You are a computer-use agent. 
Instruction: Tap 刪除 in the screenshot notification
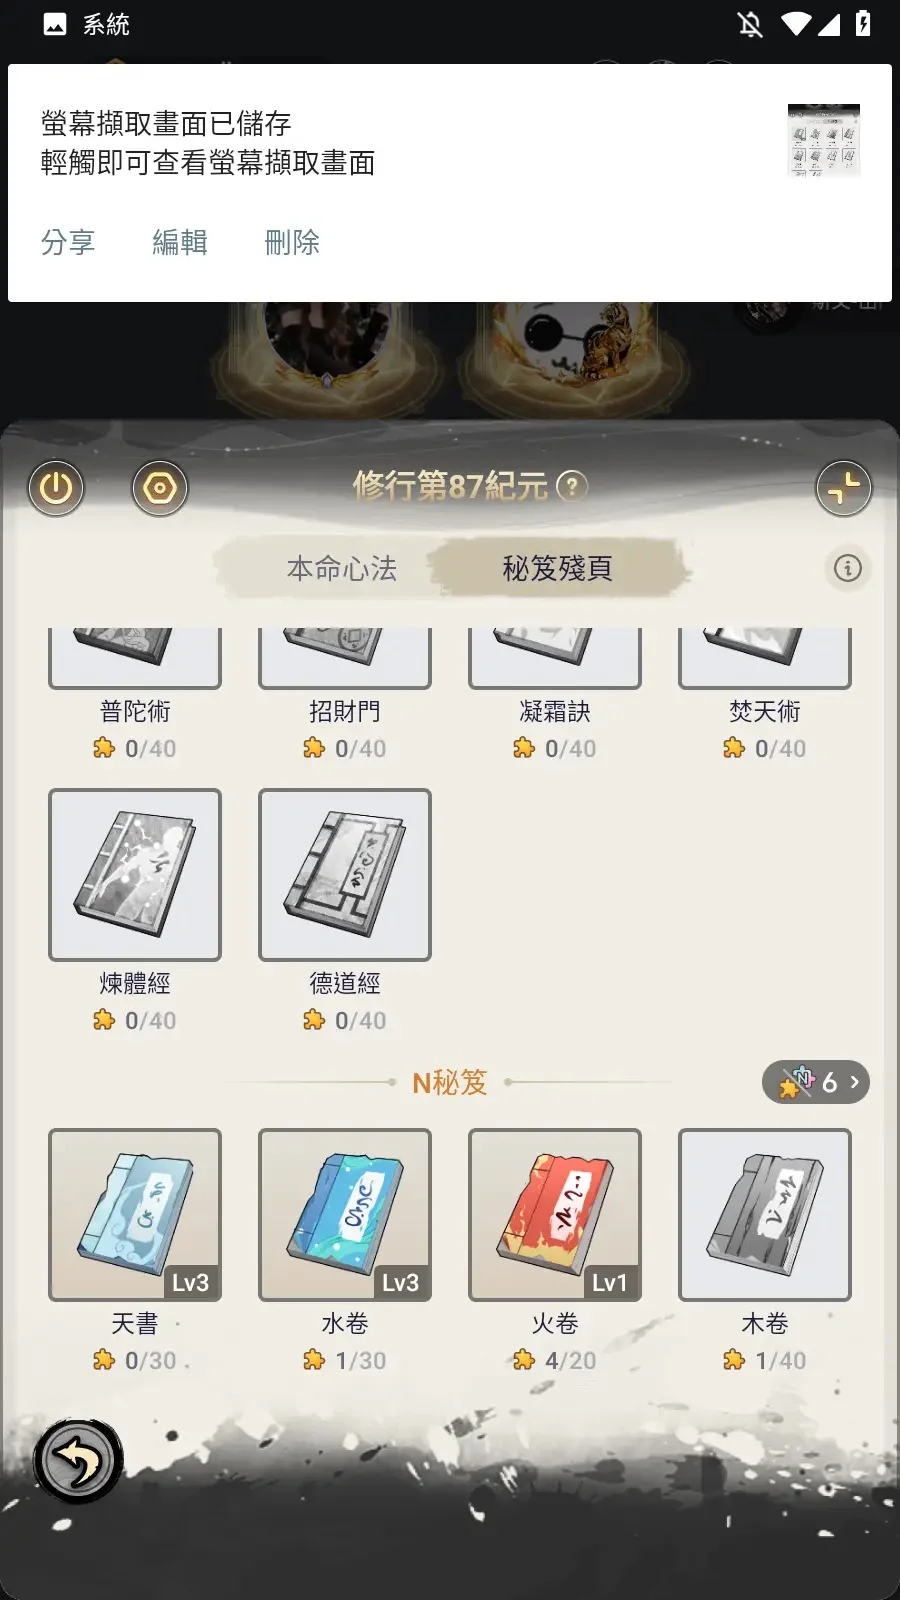292,242
